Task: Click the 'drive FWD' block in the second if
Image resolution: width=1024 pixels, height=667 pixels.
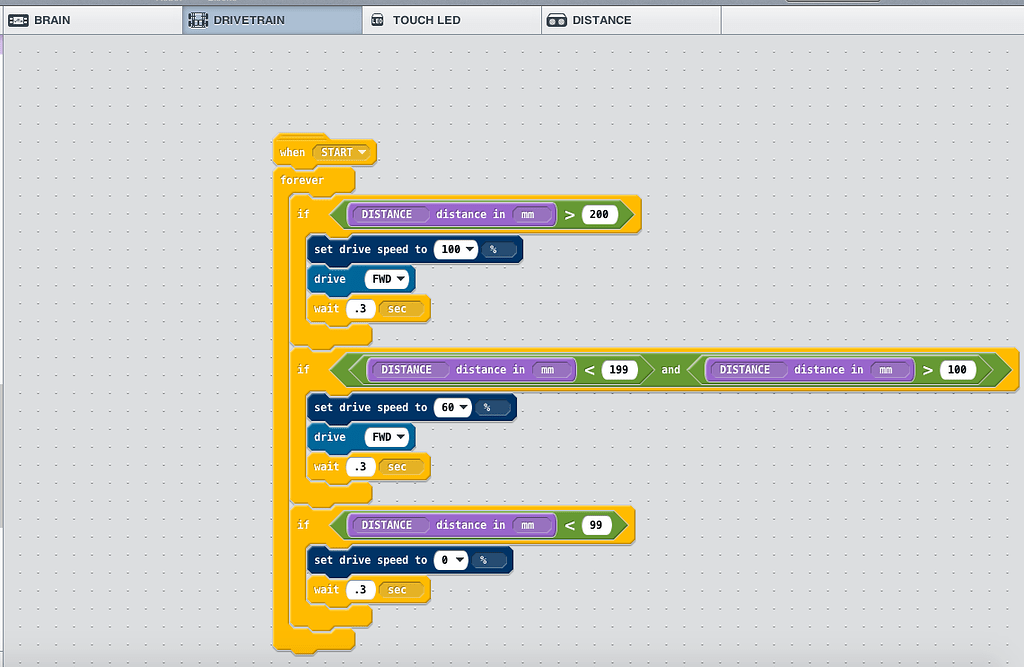Action: point(330,437)
